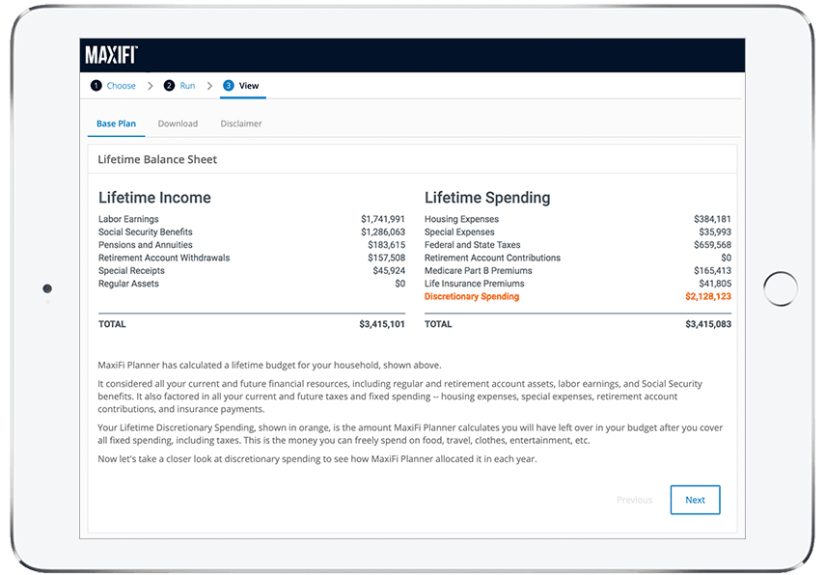The height and width of the screenshot is (575, 825).
Task: Click the $45,924 value
Action: (389, 270)
